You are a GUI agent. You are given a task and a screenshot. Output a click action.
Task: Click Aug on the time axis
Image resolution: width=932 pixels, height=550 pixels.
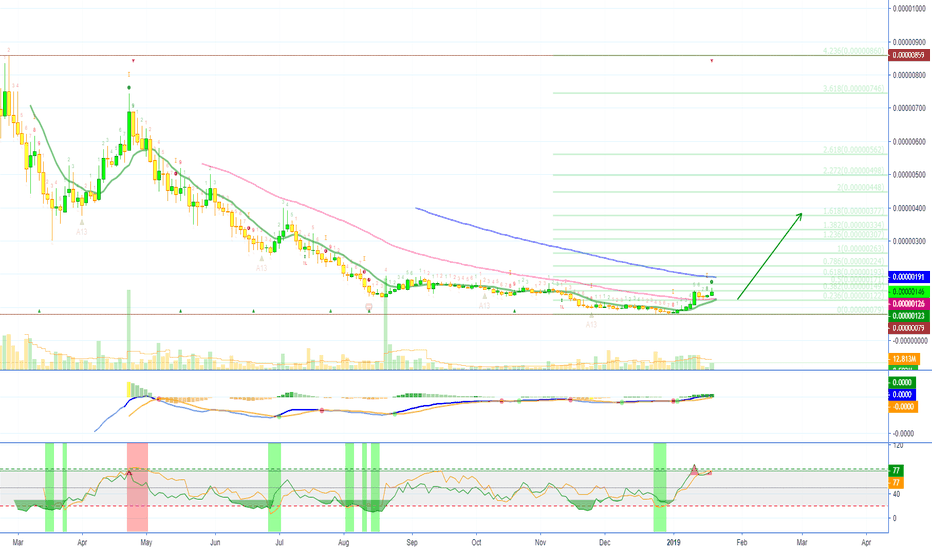click(343, 542)
